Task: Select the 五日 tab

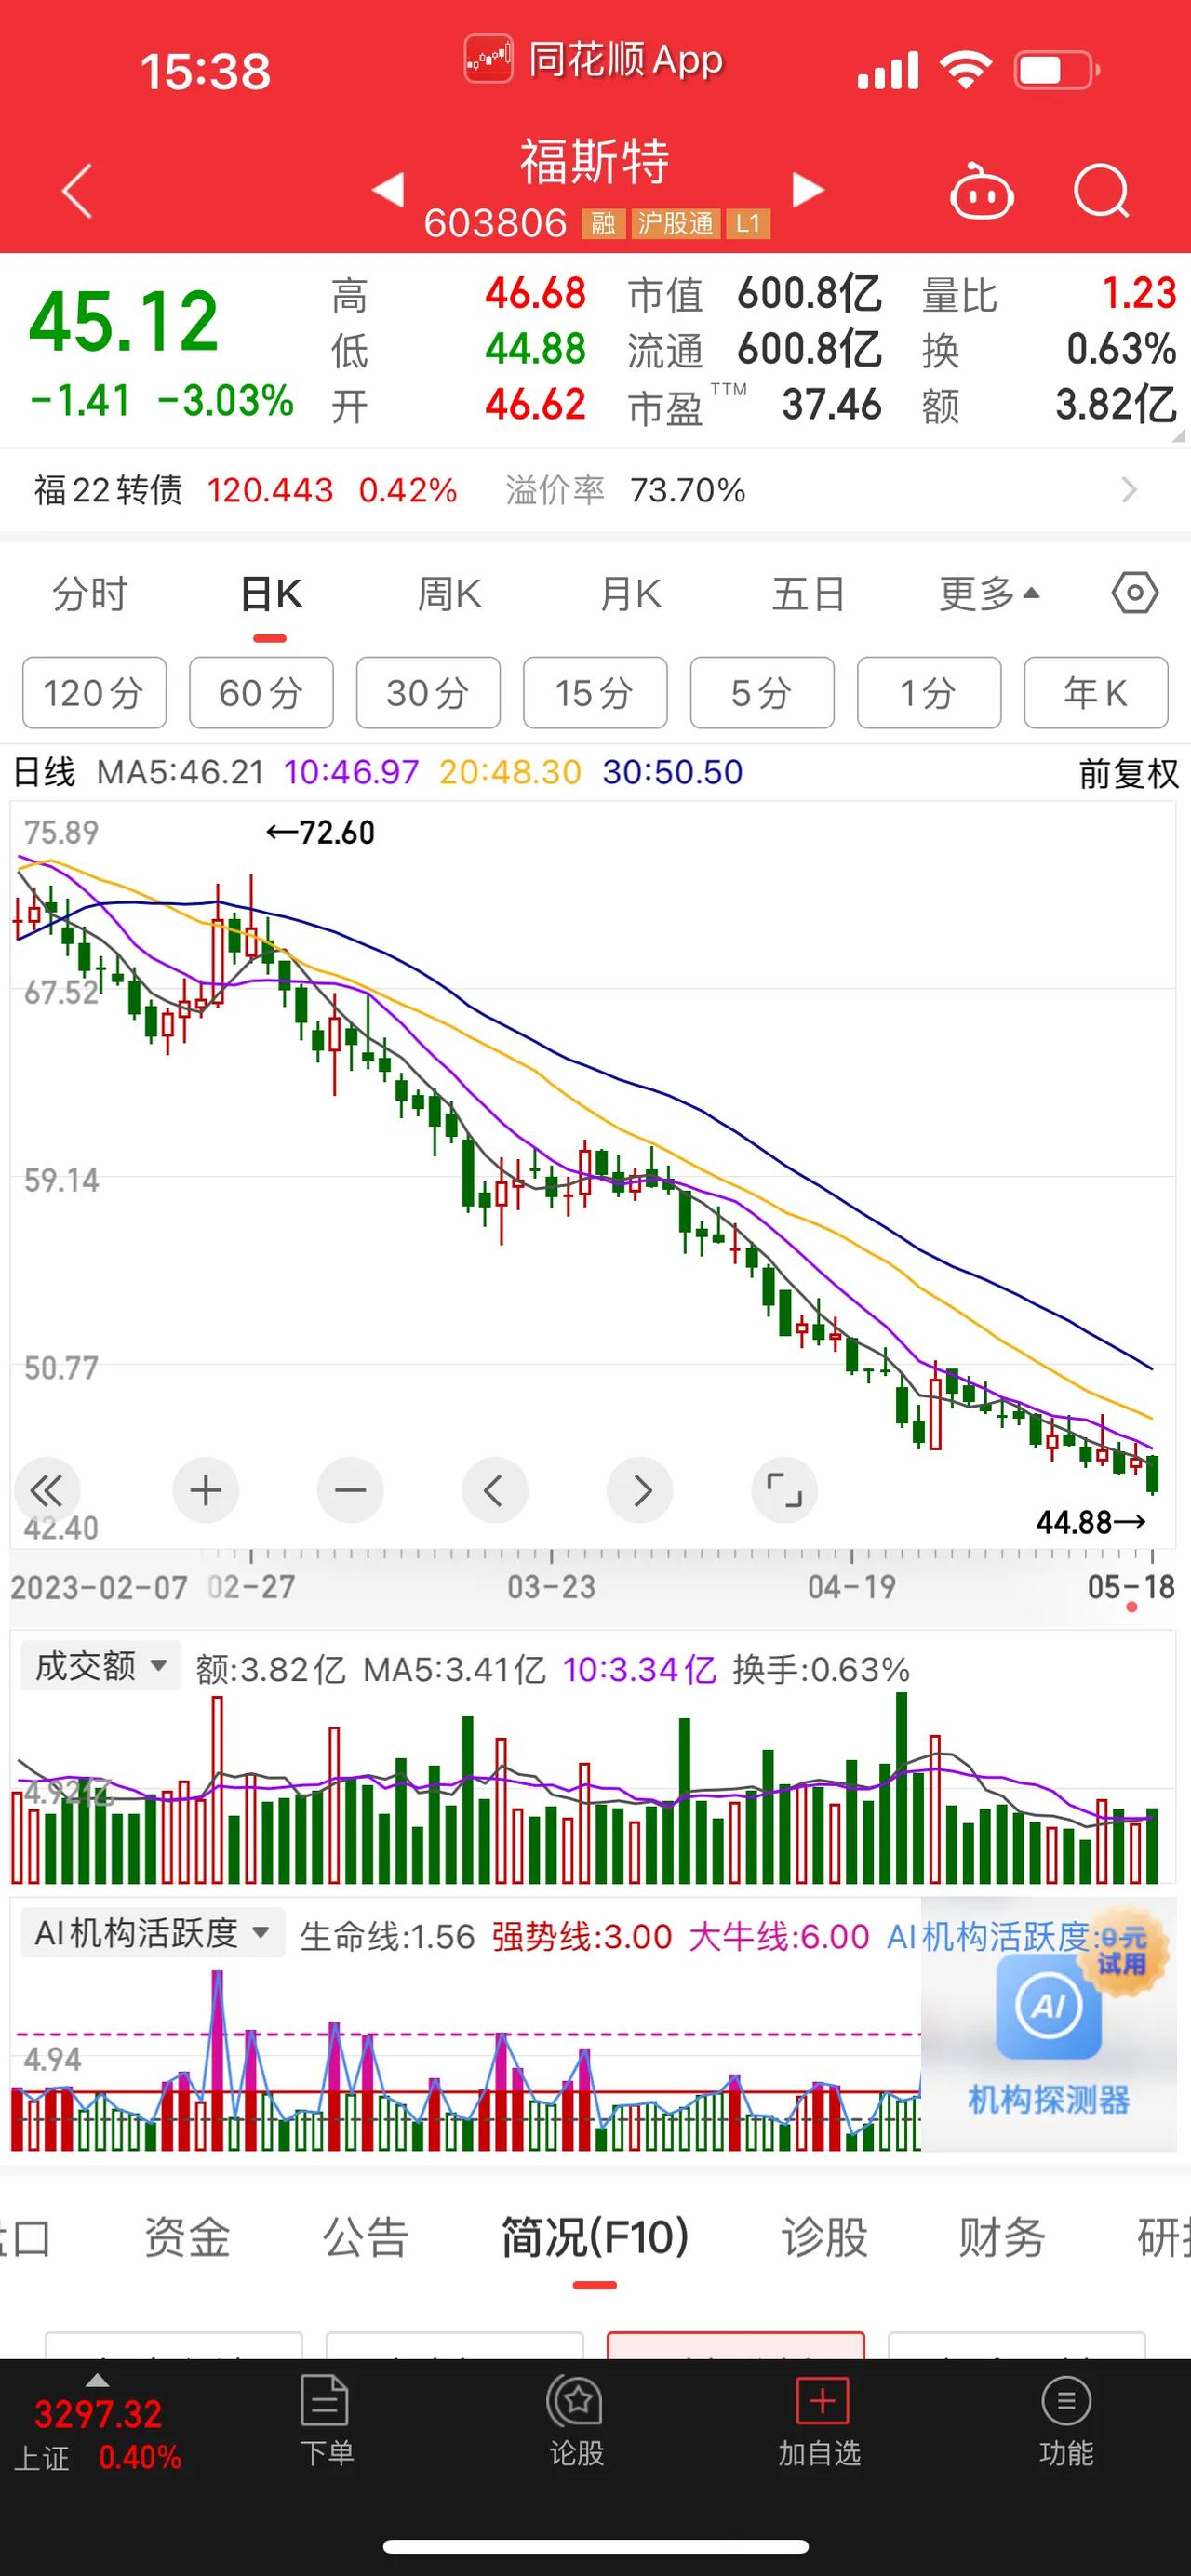Action: tap(808, 594)
